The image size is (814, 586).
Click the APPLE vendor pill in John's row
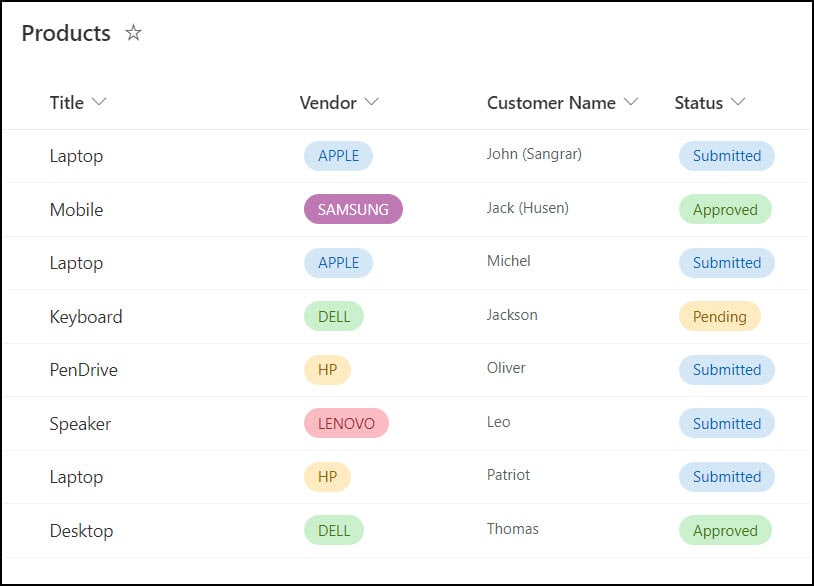coord(338,156)
